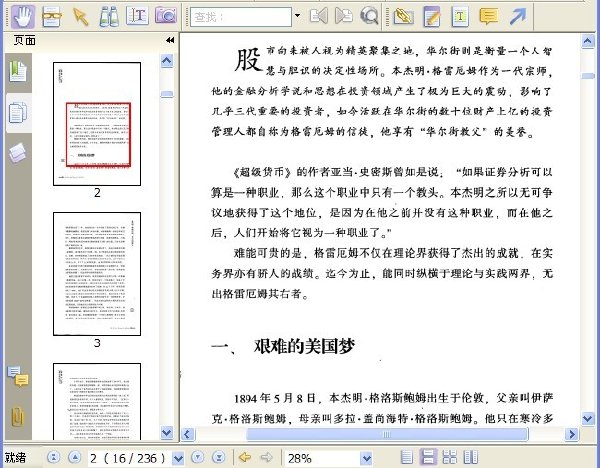Click into the find text field
This screenshot has height=468, width=600.
[x=241, y=17]
